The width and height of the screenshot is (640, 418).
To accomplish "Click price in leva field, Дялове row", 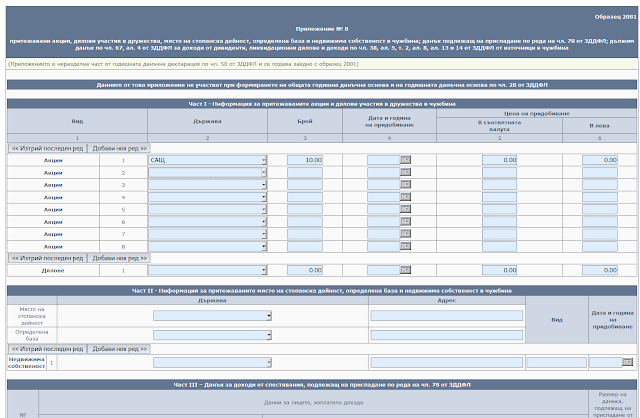I will pos(600,270).
